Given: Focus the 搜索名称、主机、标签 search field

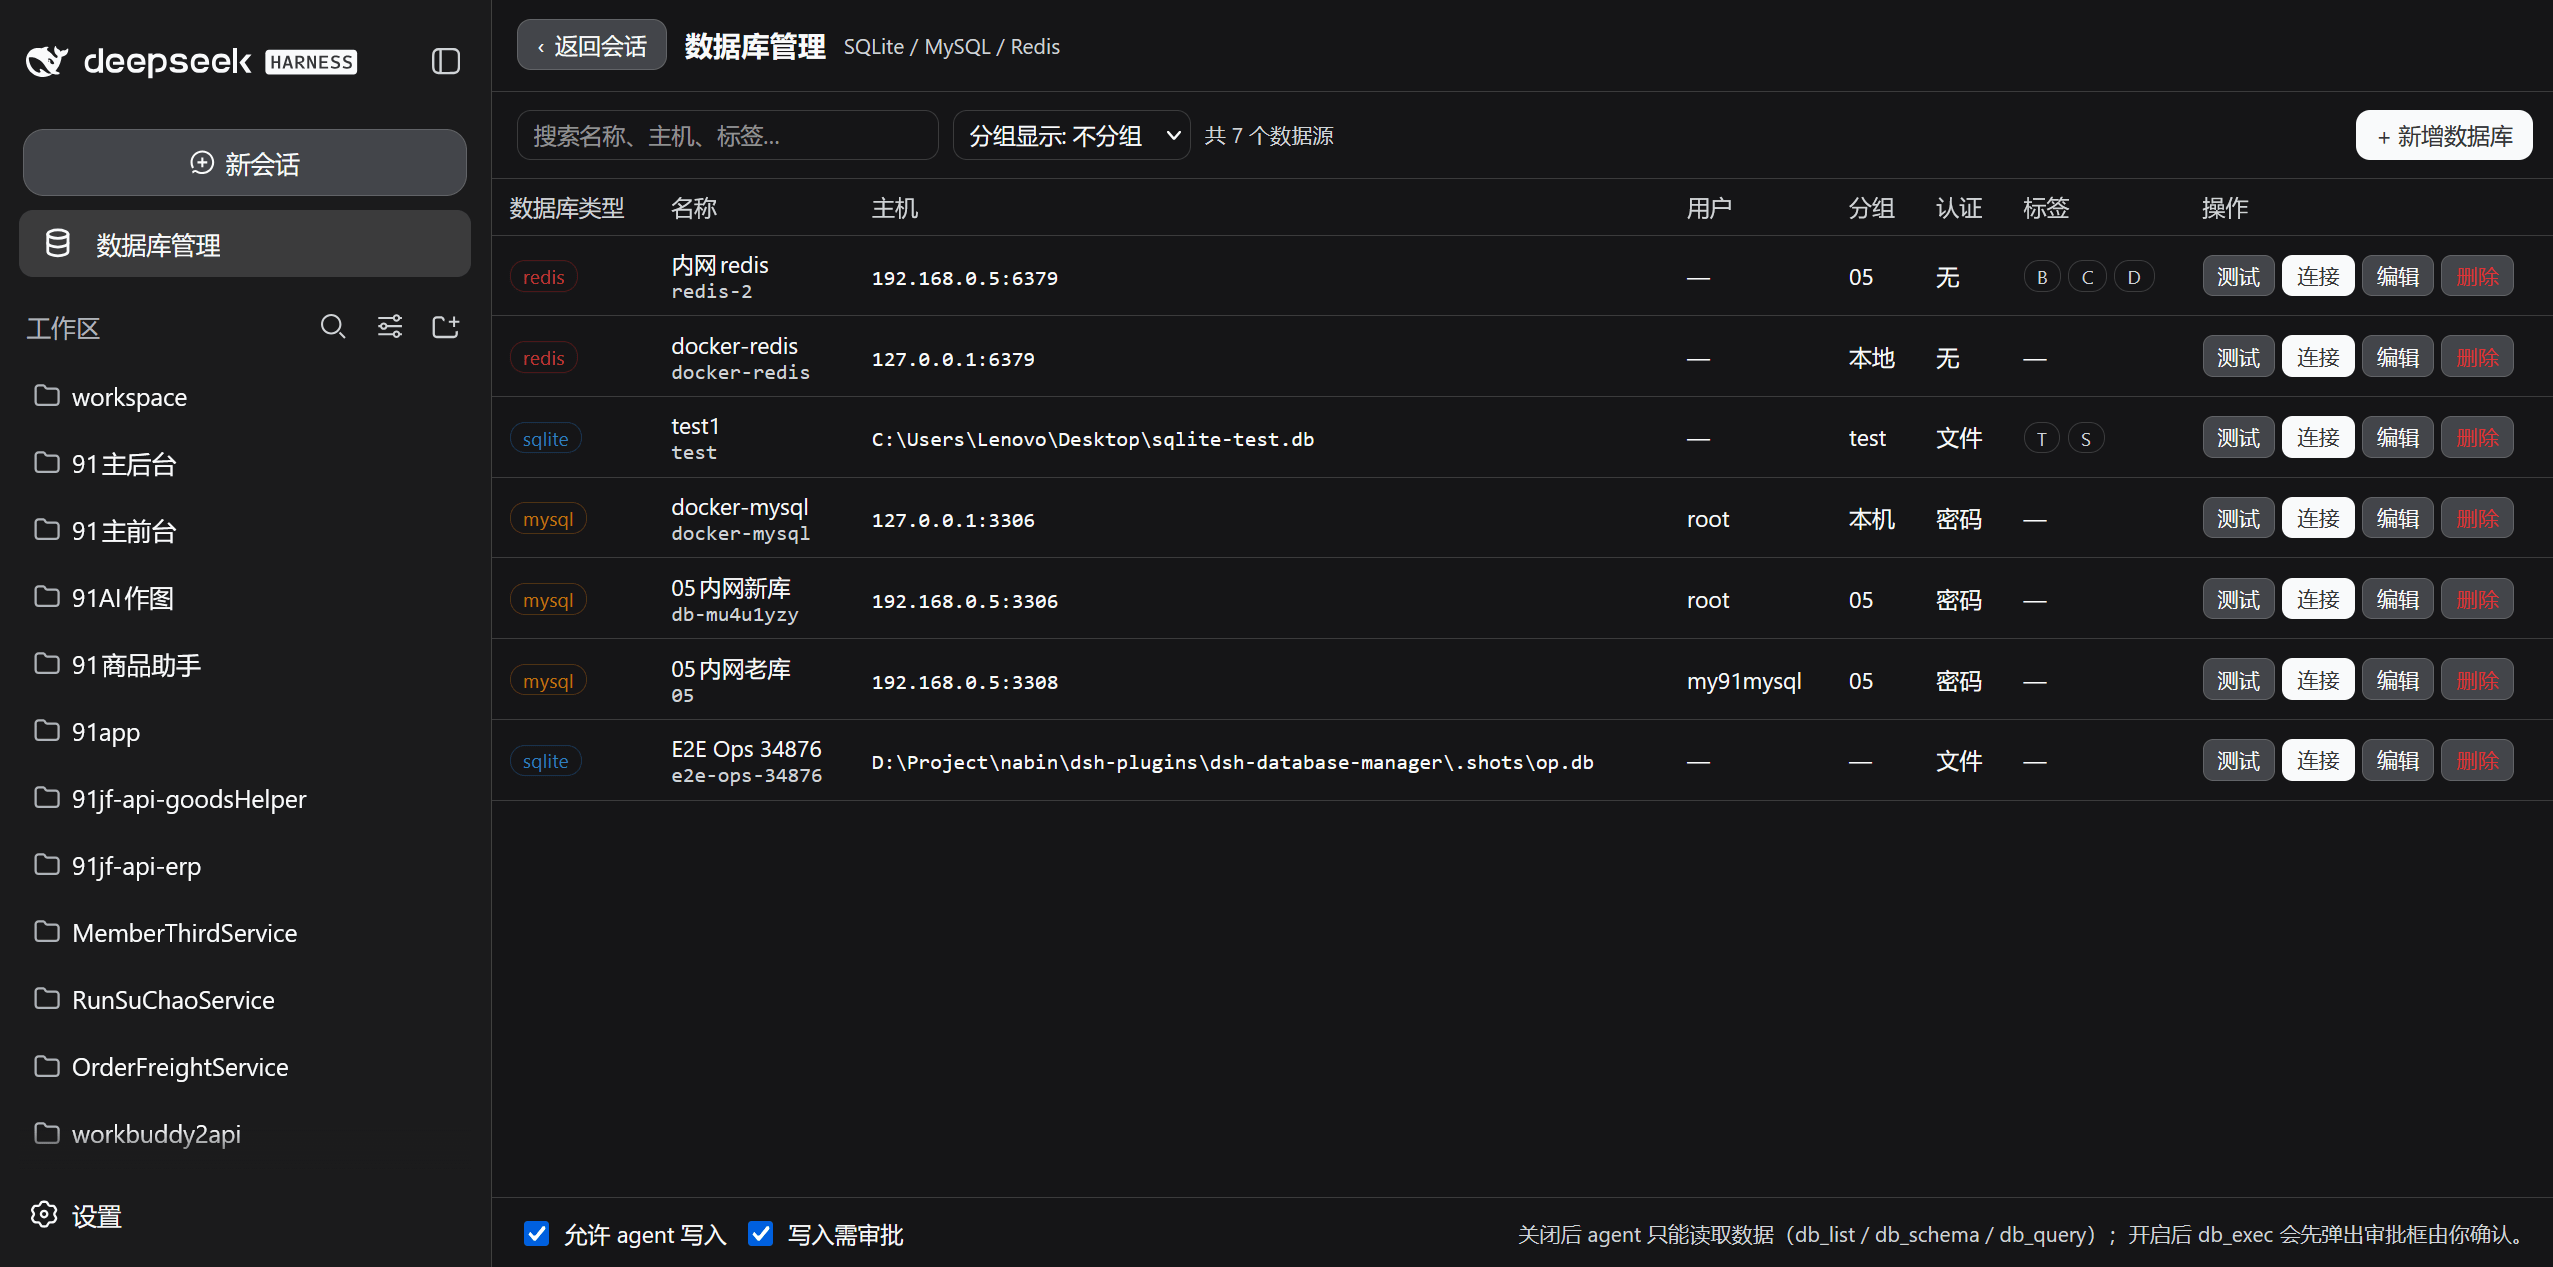Looking at the screenshot, I should click(727, 135).
